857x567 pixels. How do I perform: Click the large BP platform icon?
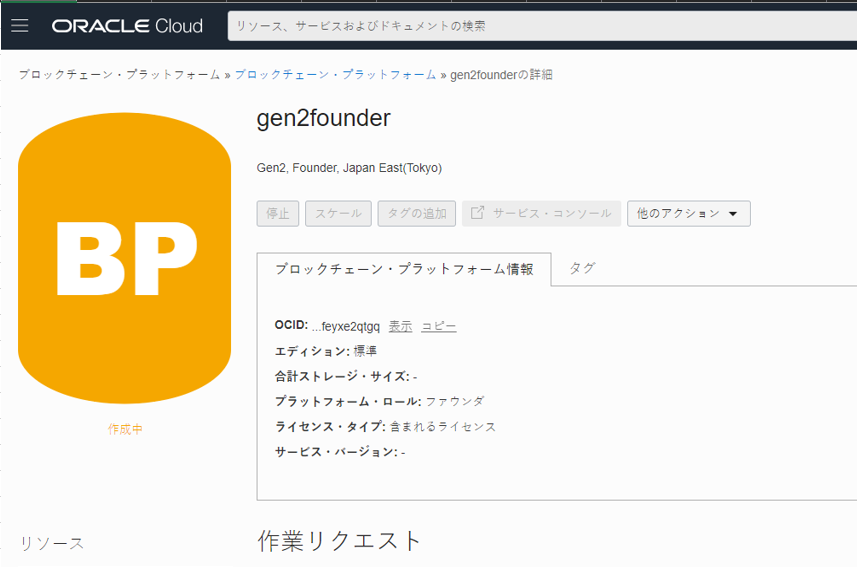pos(125,257)
